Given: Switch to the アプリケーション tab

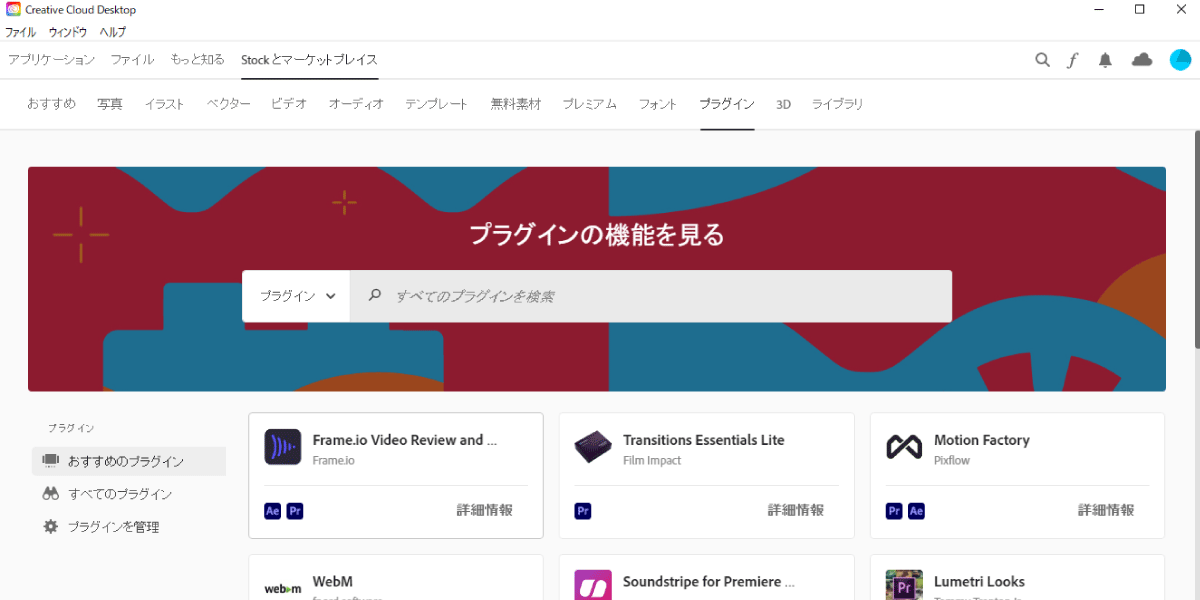Looking at the screenshot, I should pyautogui.click(x=52, y=60).
